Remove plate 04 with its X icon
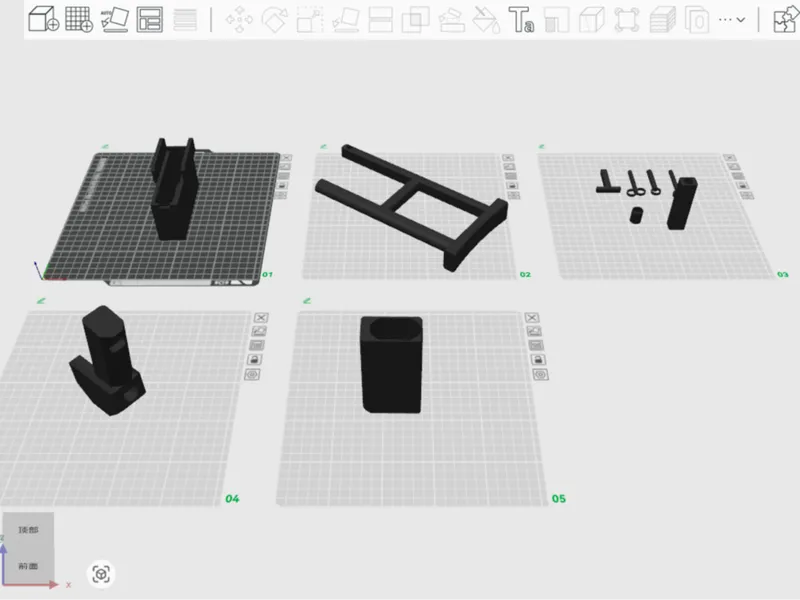 point(261,318)
